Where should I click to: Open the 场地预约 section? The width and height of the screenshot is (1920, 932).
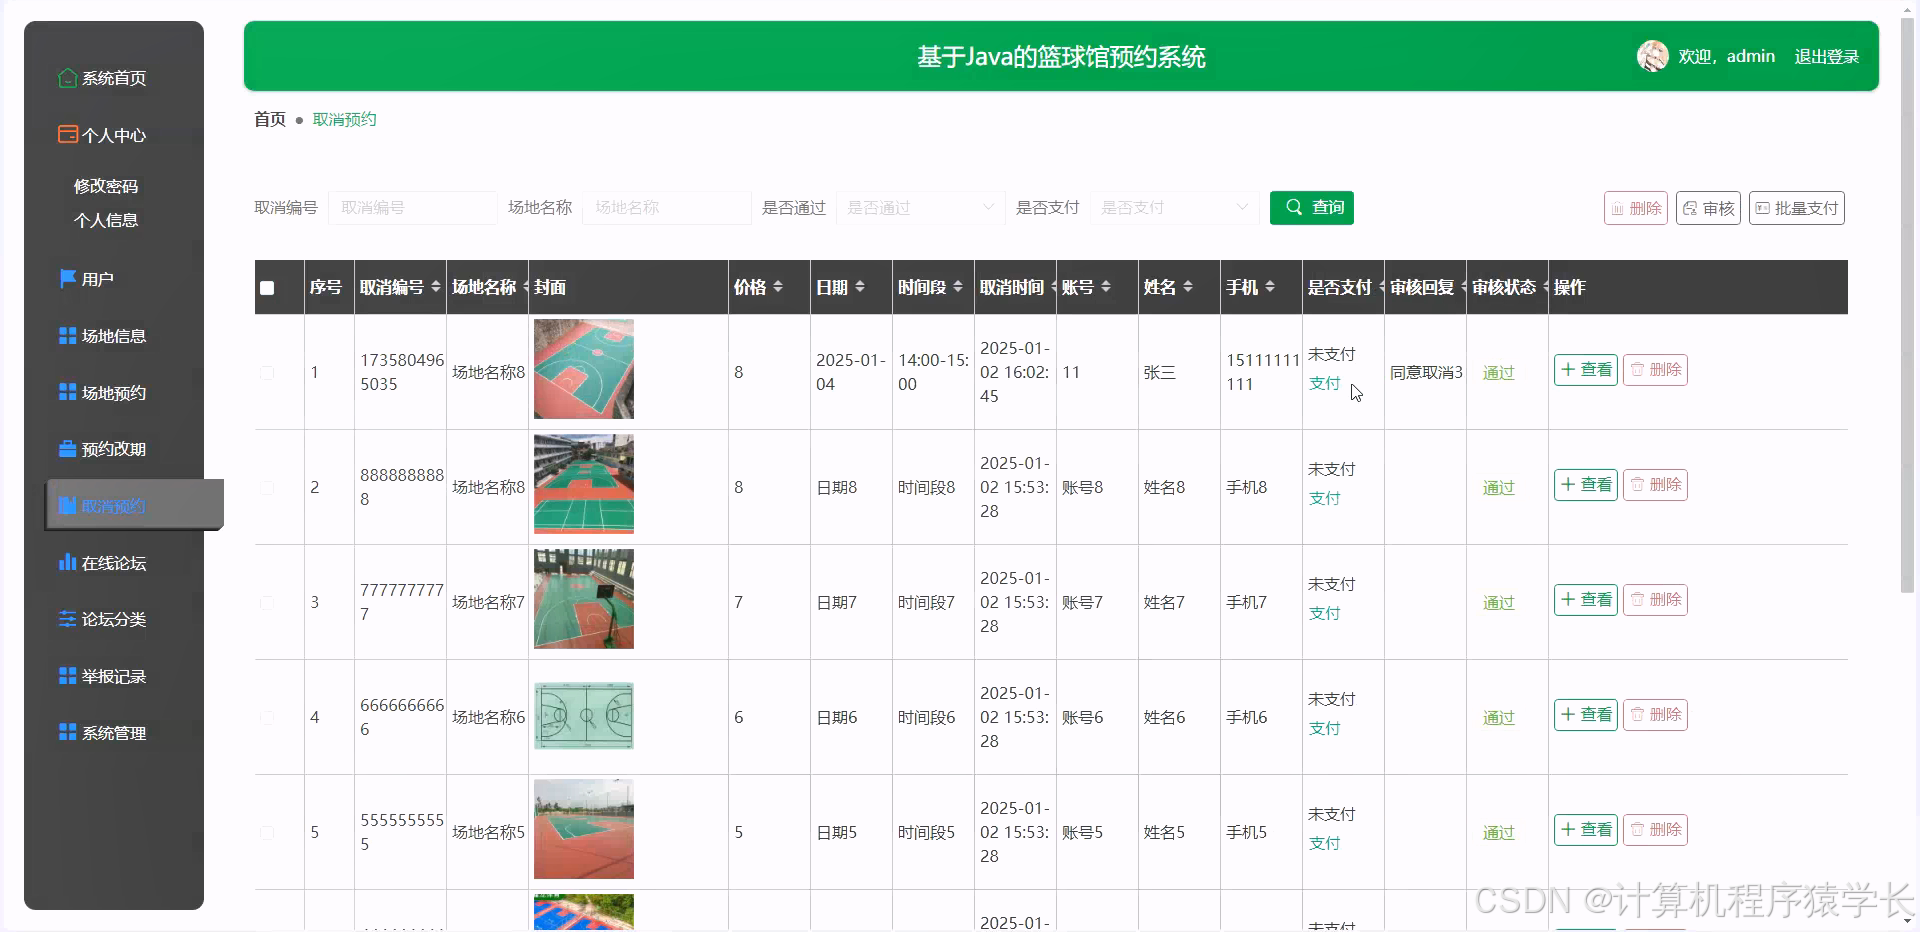coord(112,392)
